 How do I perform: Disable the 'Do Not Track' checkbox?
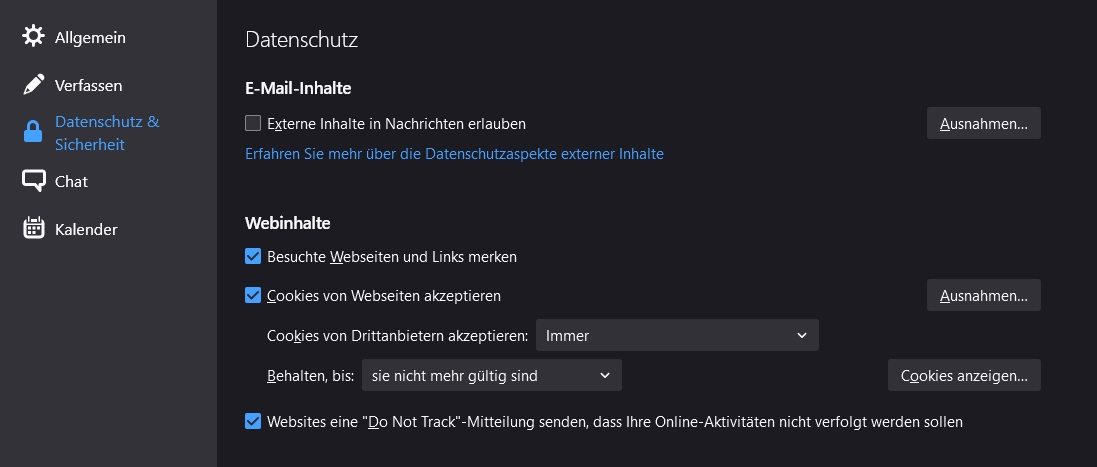(253, 422)
